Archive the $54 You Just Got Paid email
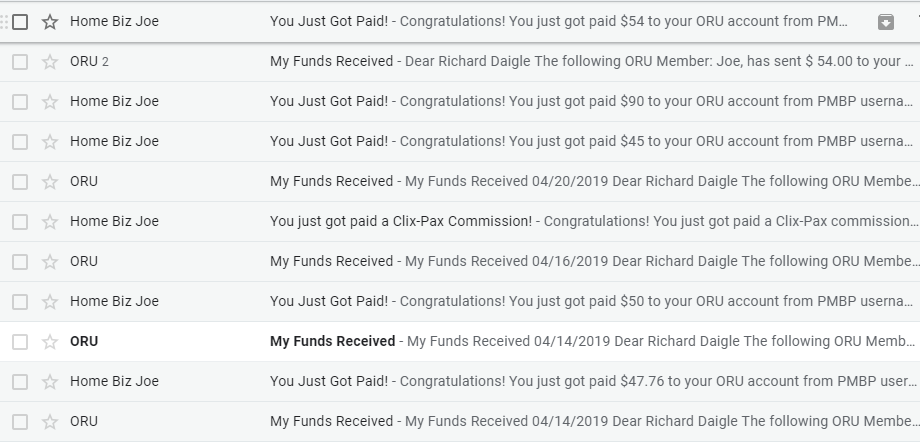The height and width of the screenshot is (442, 920). (885, 22)
